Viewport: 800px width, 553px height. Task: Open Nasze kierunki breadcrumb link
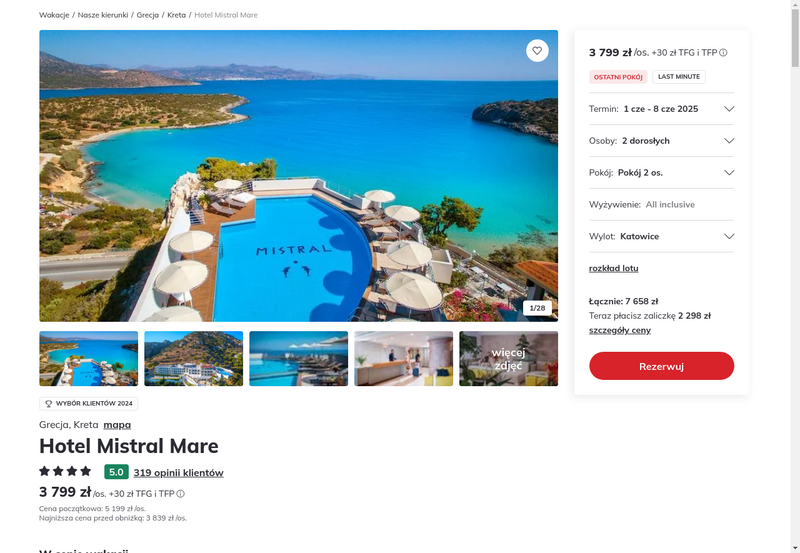[103, 15]
